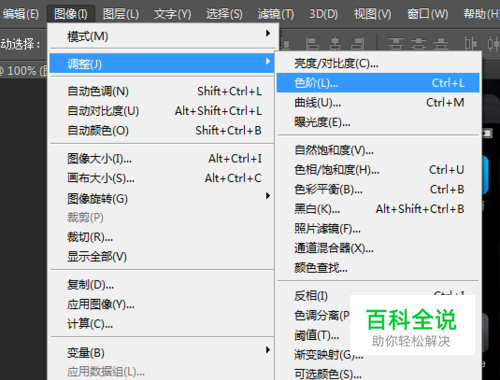Open the 图层(L) menu
Viewport: 500px width, 380px height.
coord(121,14)
